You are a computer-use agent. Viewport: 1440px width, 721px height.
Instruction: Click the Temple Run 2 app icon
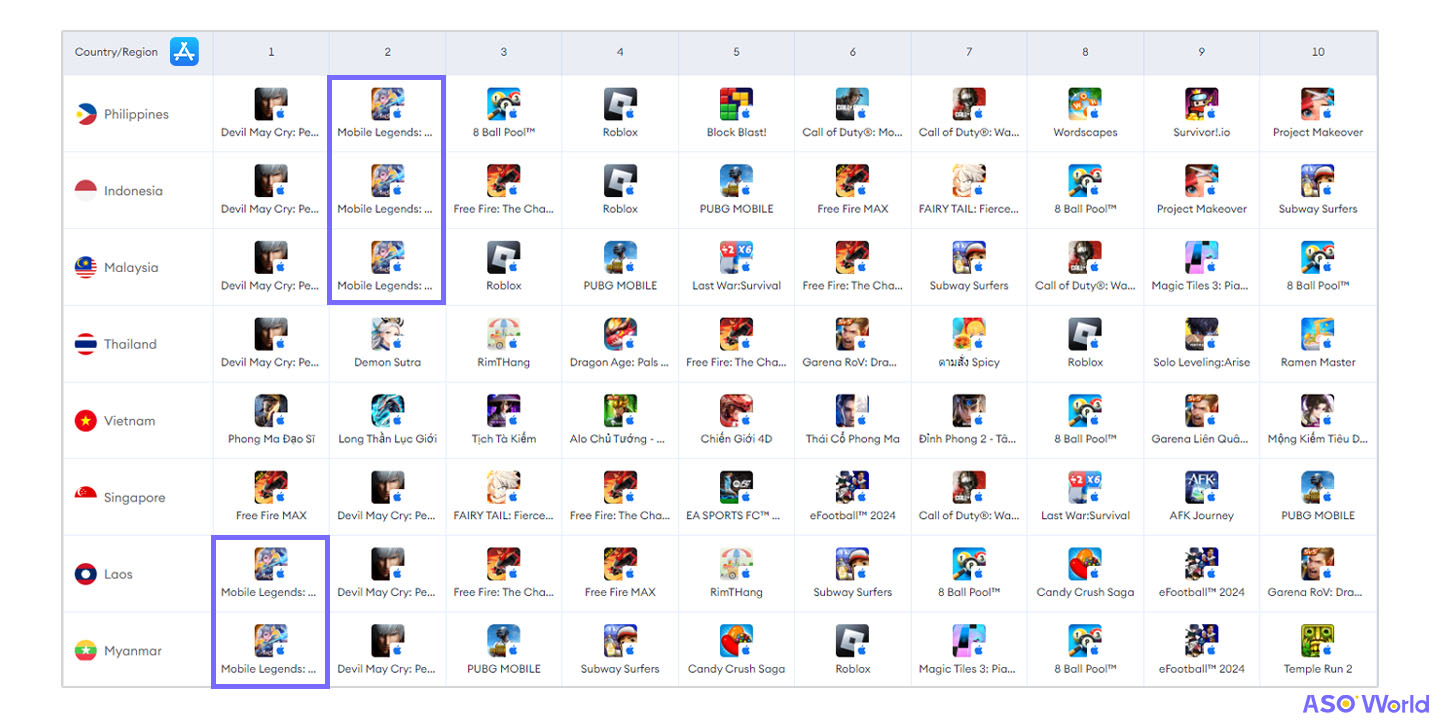(x=1318, y=641)
